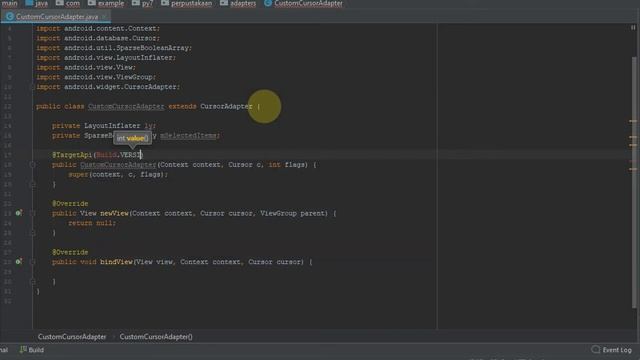Click the fold end marker after super call
This screenshot has width=640, height=360.
click(33, 184)
